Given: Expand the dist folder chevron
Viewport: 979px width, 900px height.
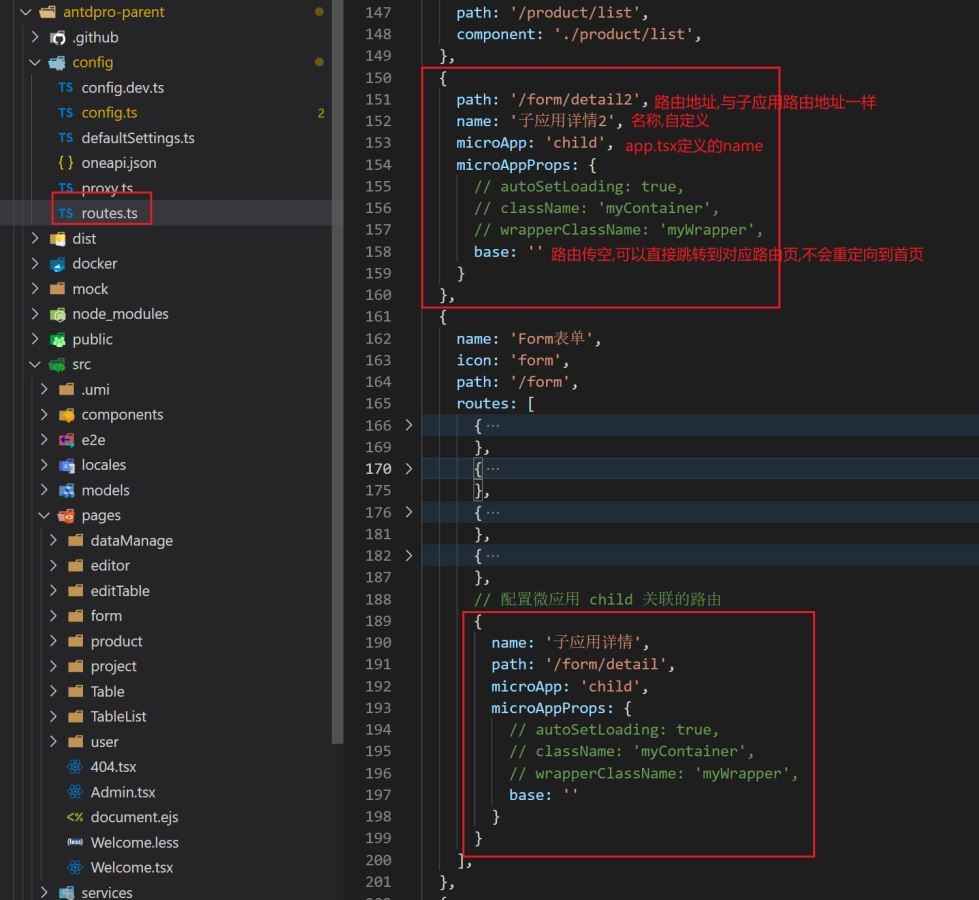Looking at the screenshot, I should (35, 238).
